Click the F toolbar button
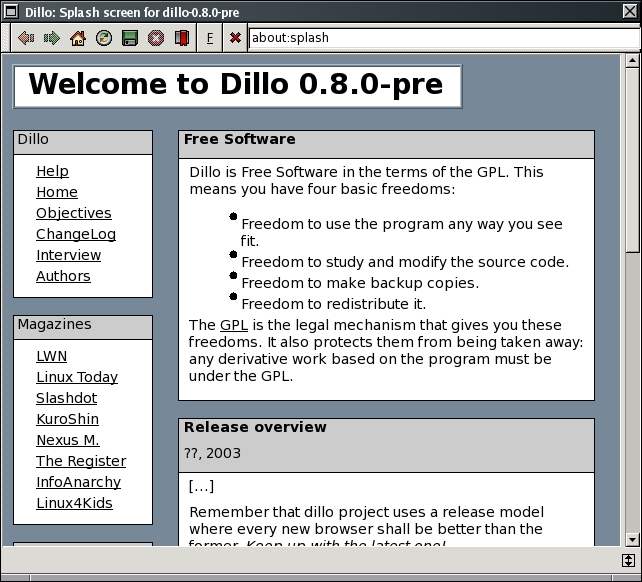Image resolution: width=642 pixels, height=582 pixels. tap(210, 38)
